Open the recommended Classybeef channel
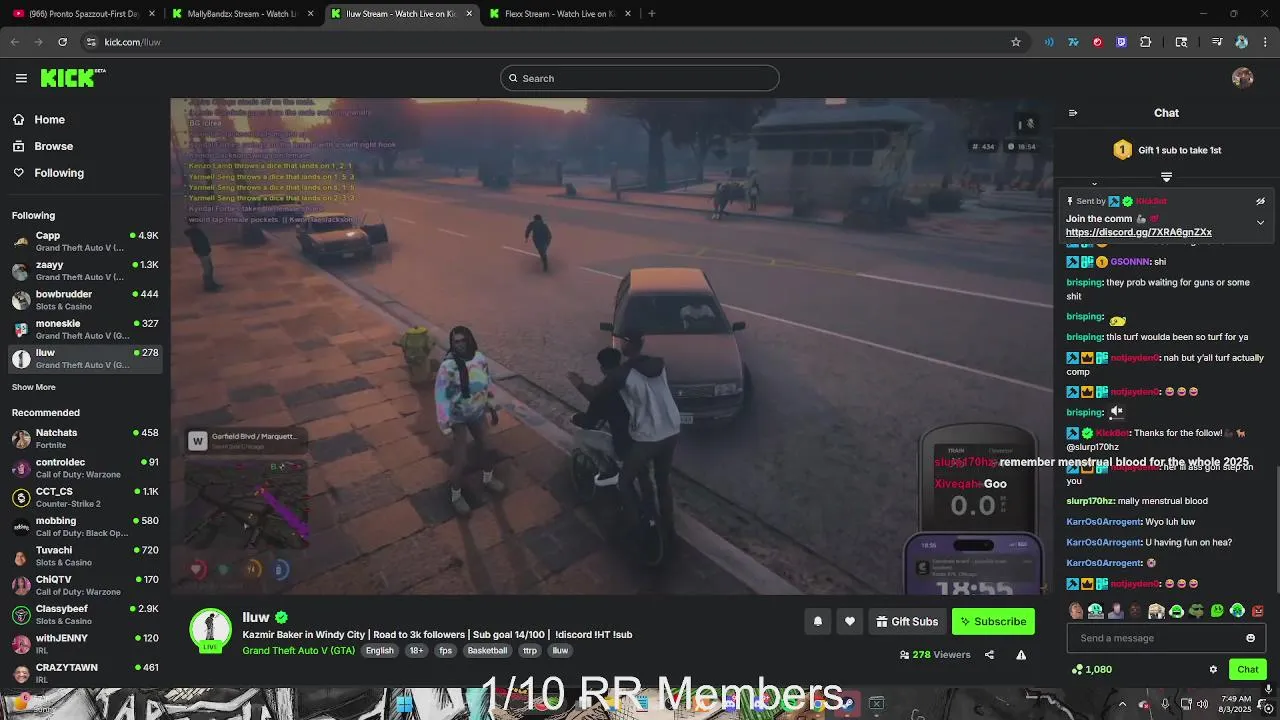Viewport: 1280px width, 720px height. 84,614
